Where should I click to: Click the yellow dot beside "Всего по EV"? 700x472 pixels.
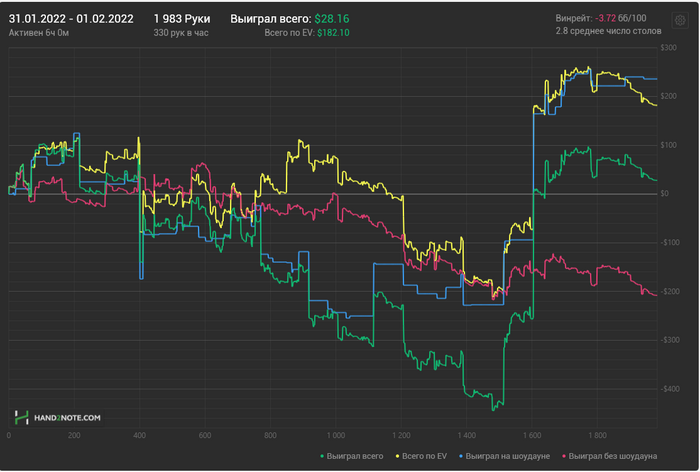[394, 455]
